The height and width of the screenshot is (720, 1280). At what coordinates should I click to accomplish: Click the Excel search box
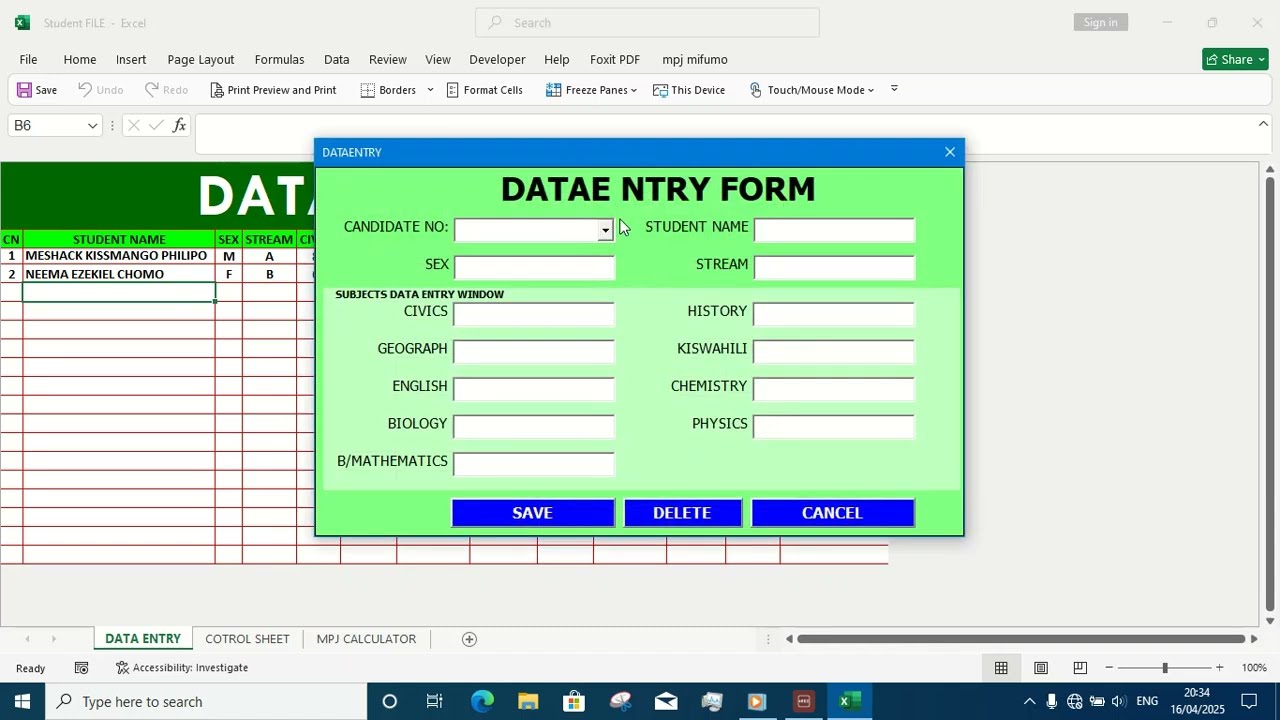647,22
